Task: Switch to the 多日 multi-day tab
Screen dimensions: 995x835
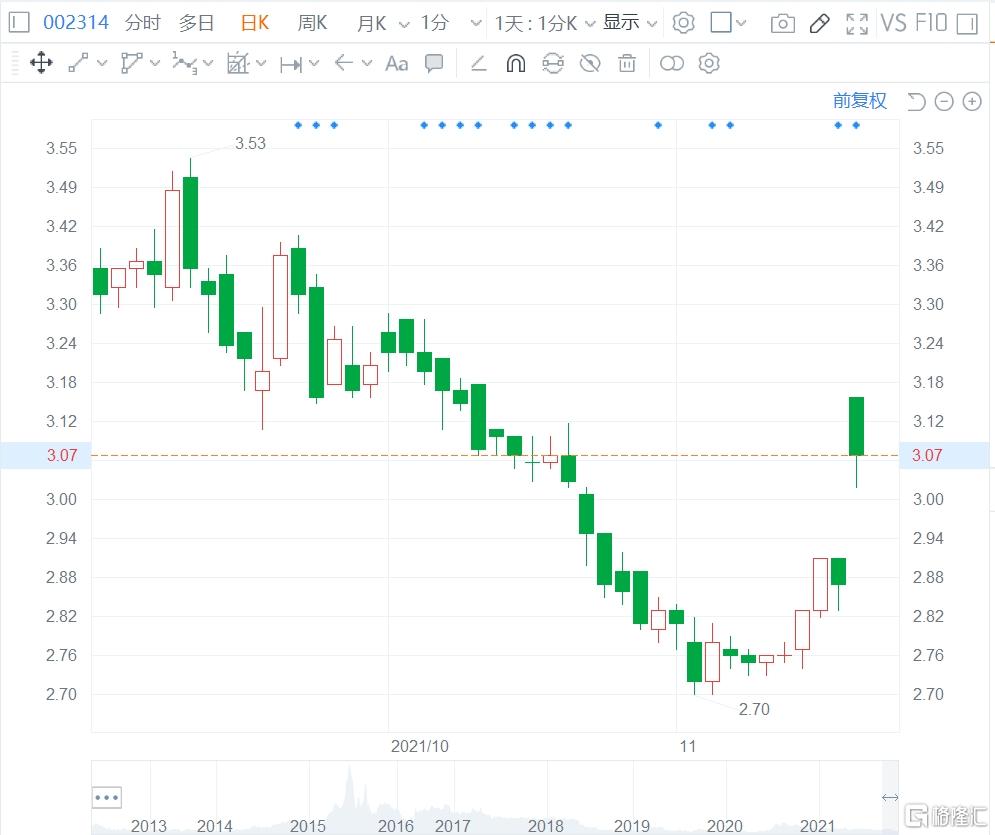Action: pos(196,23)
